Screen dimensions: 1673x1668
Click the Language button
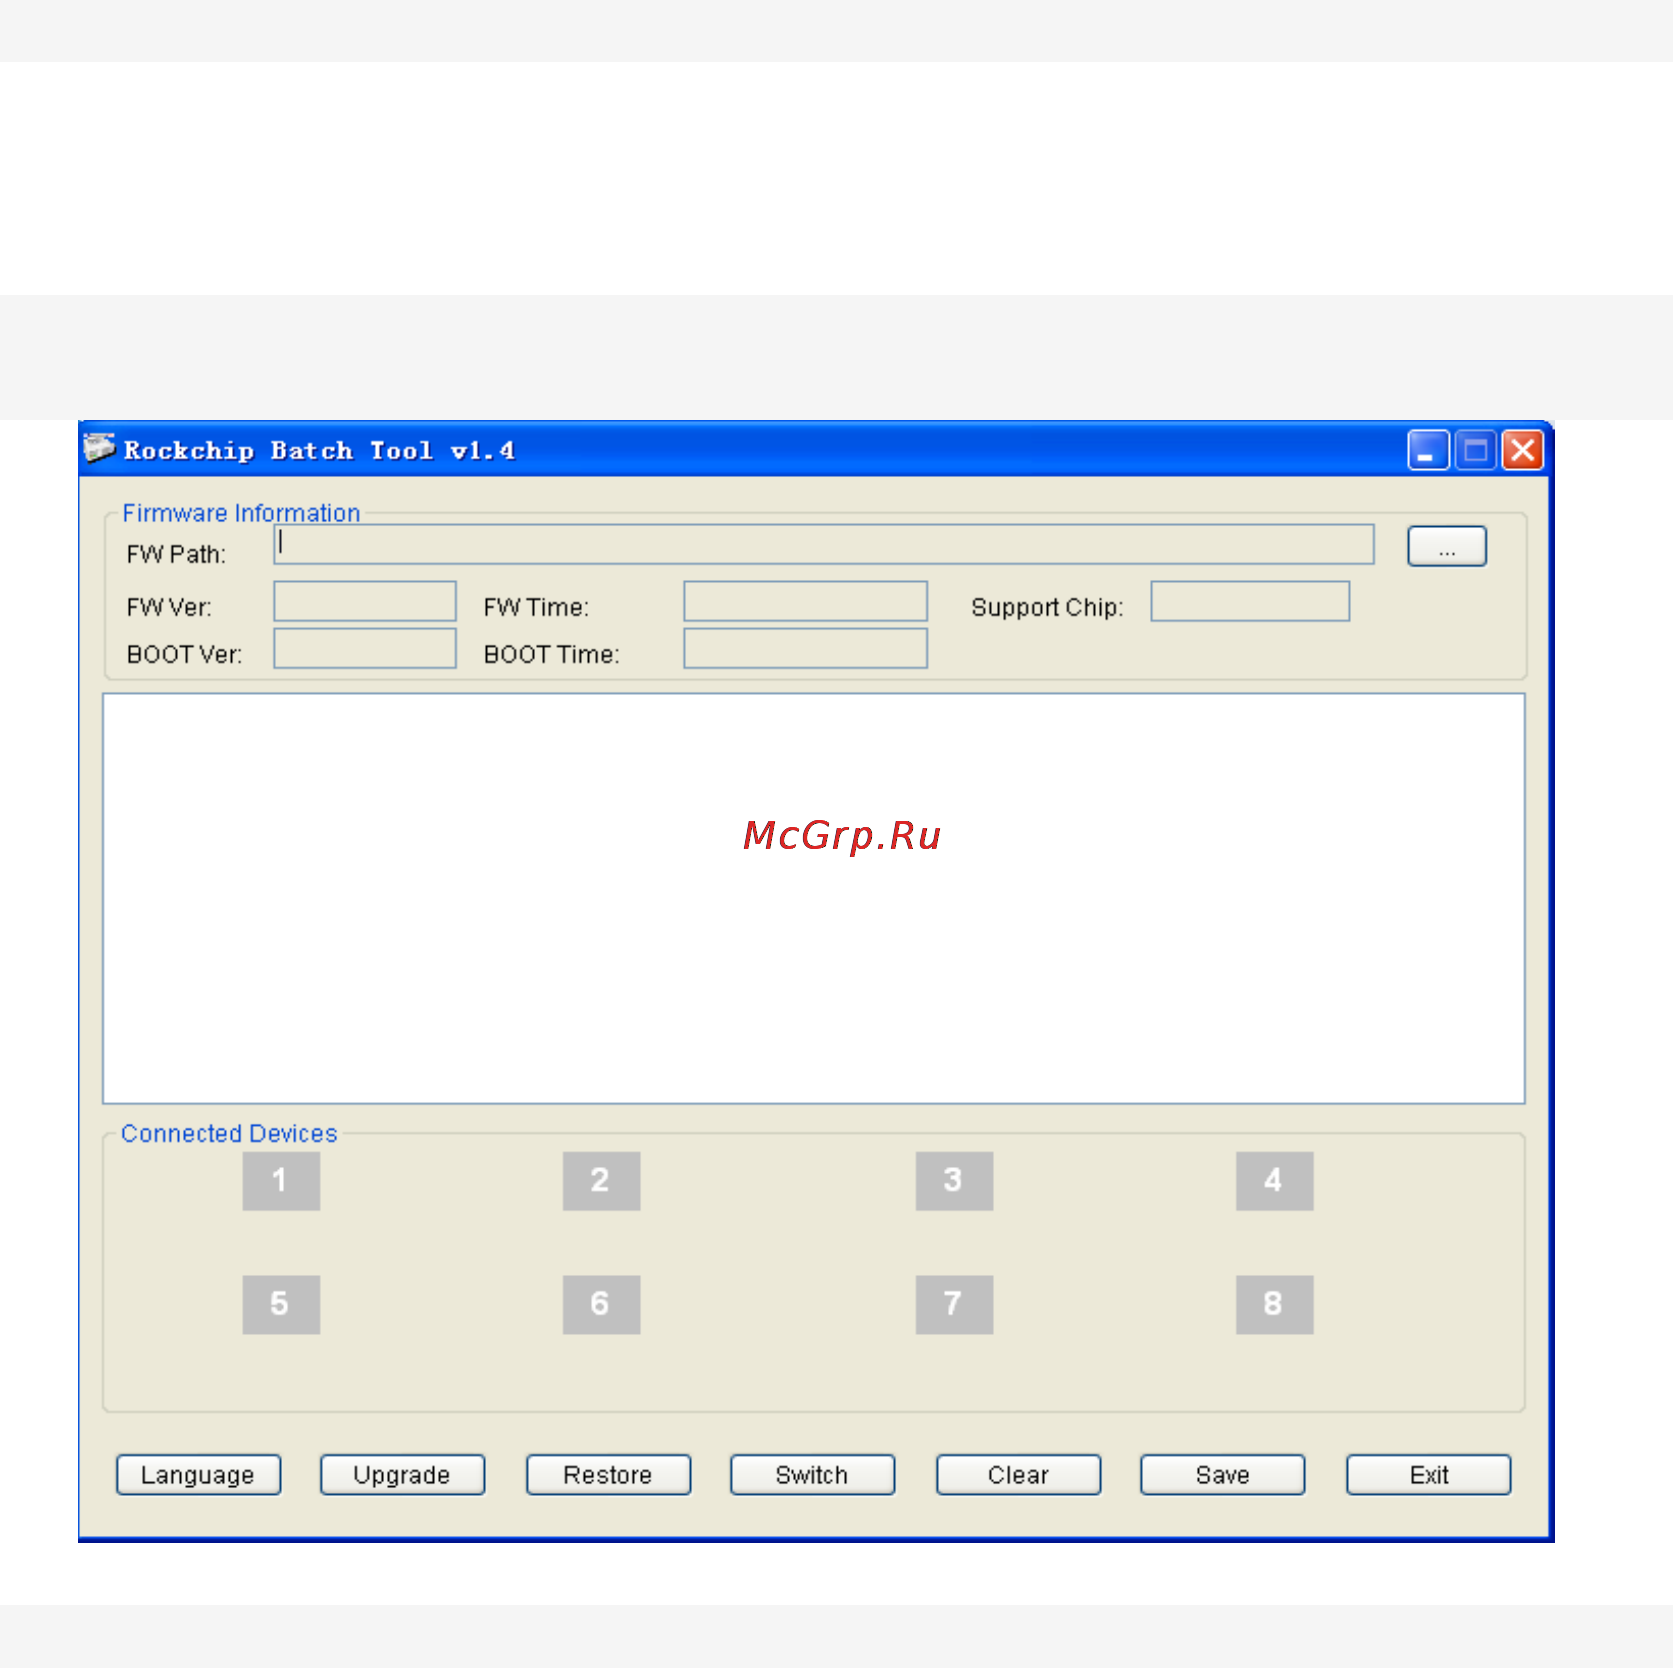pyautogui.click(x=198, y=1475)
